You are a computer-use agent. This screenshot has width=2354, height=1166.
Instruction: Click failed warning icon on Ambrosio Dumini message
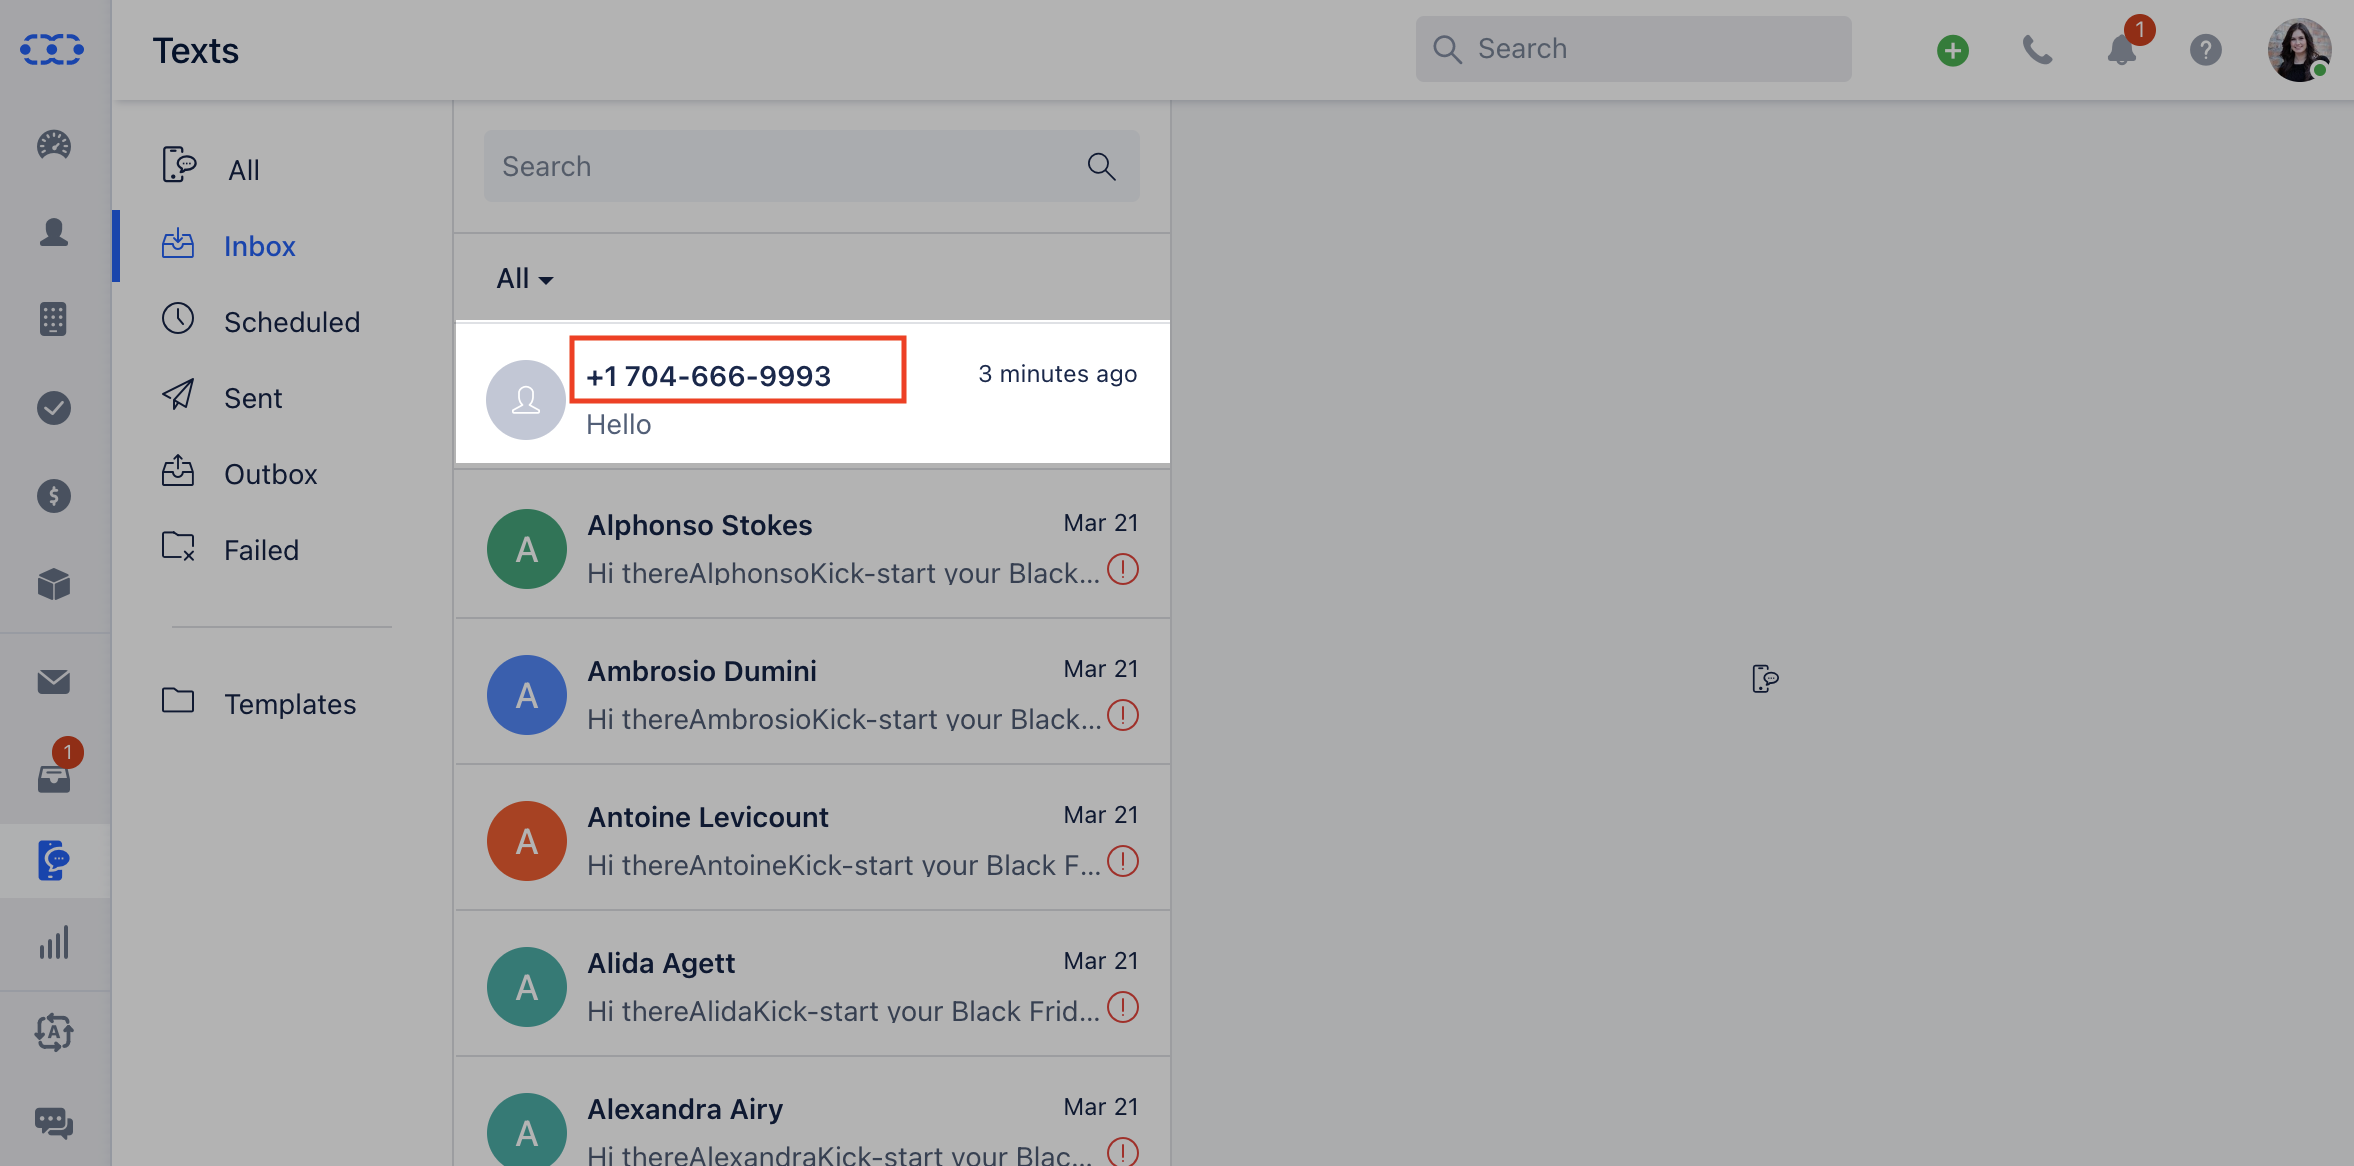(x=1123, y=716)
